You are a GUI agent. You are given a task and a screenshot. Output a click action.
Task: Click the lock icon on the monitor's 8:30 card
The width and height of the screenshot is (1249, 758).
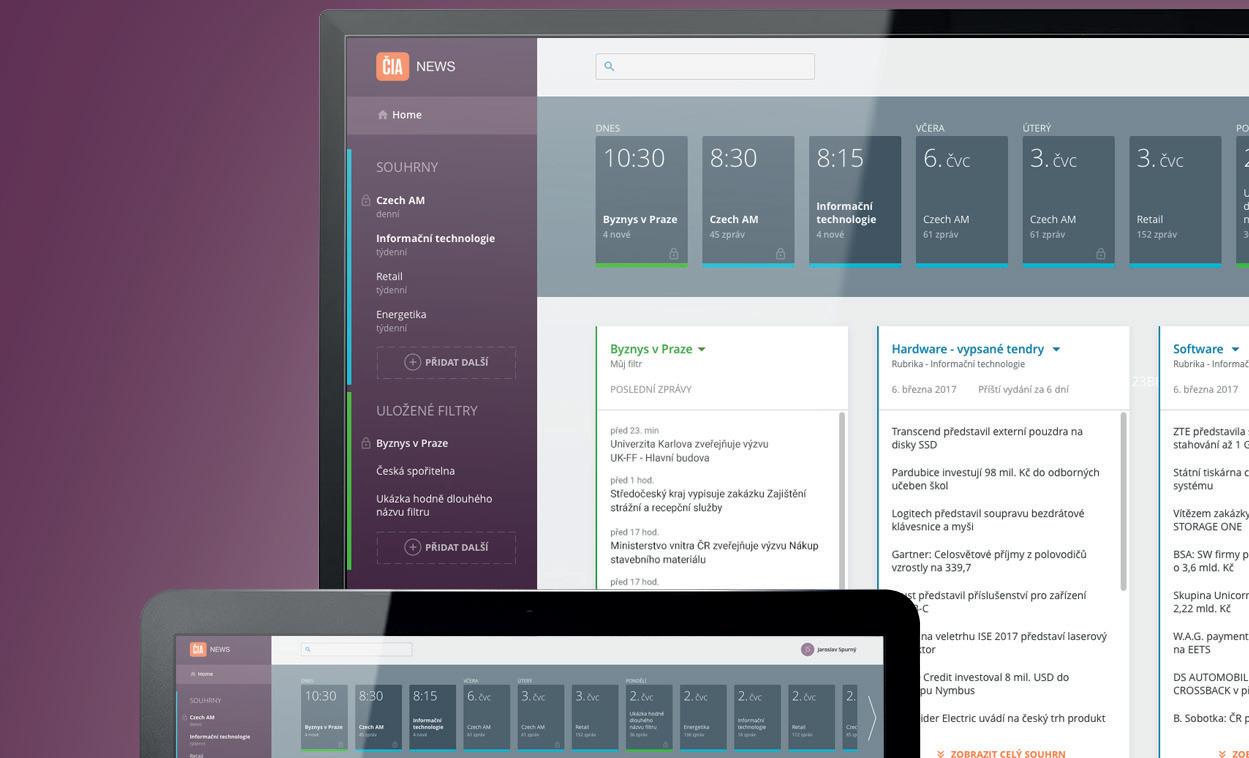point(781,254)
